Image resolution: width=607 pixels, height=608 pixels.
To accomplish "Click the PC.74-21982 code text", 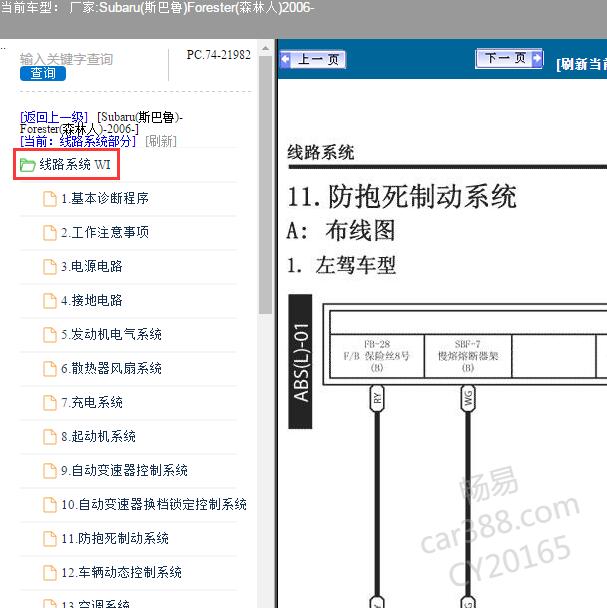I will coord(218,55).
